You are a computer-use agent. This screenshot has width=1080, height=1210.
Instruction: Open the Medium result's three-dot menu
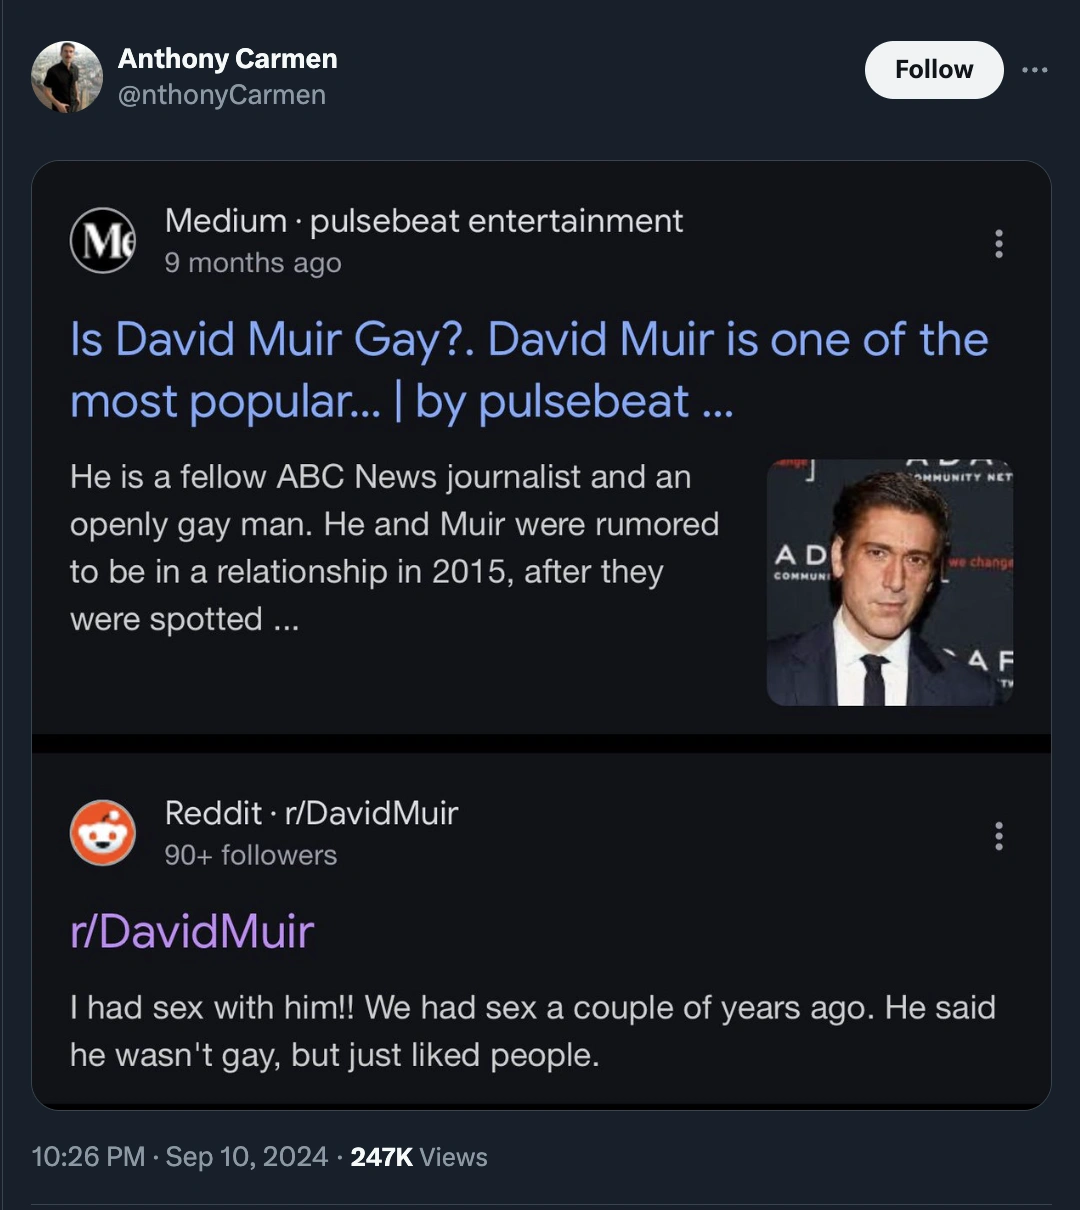point(998,244)
